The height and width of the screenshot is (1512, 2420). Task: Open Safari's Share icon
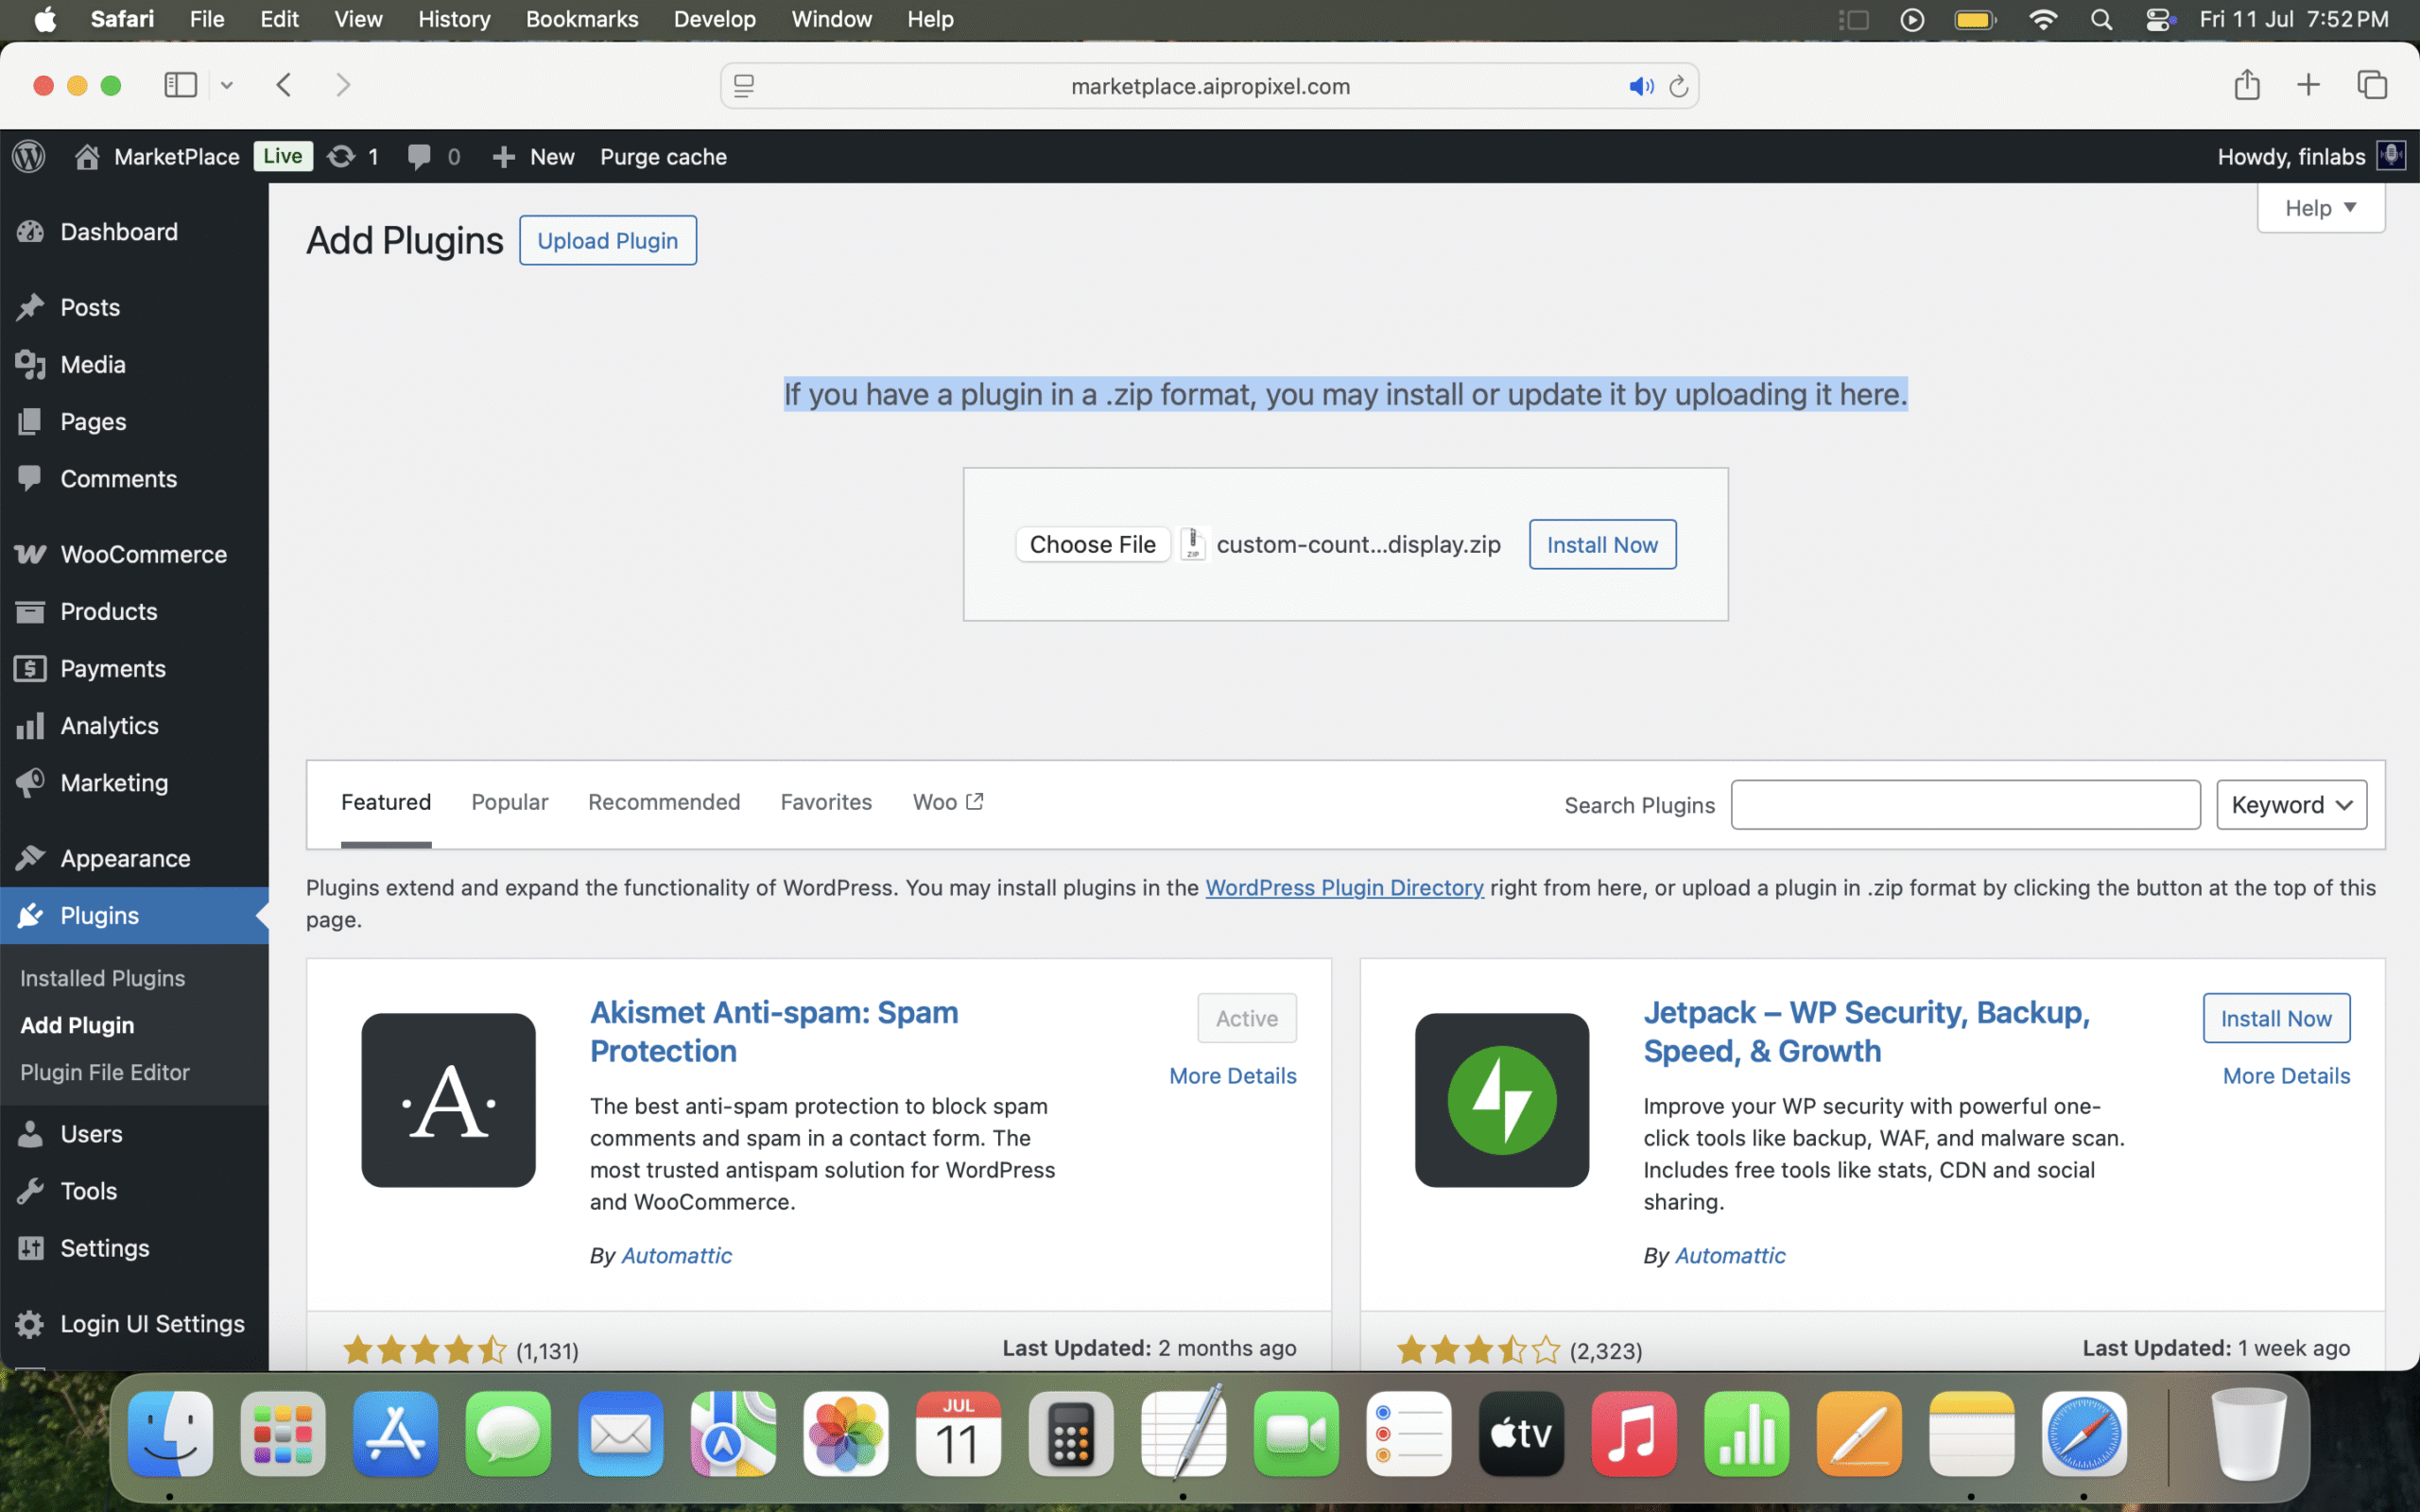click(2246, 85)
